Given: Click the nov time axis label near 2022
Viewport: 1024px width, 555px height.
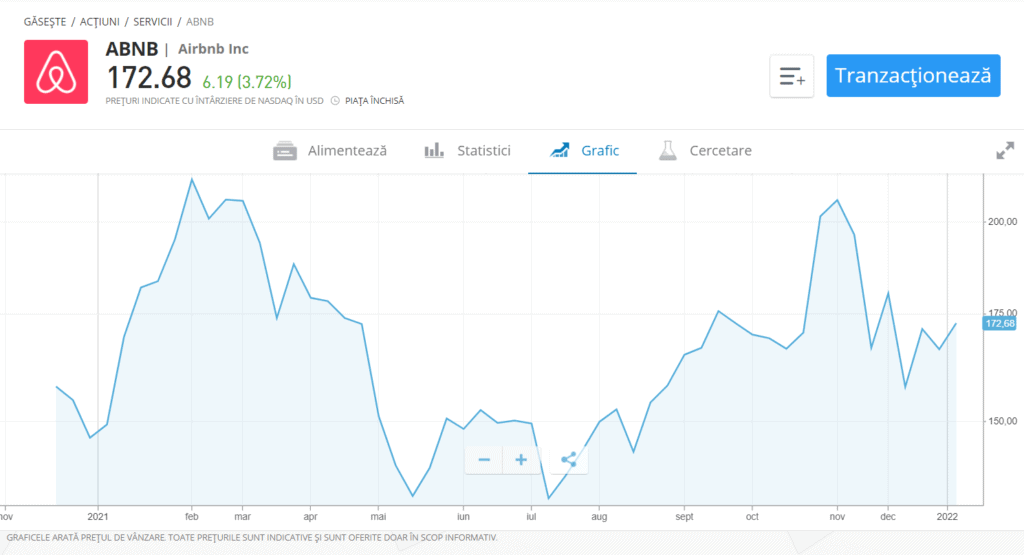Looking at the screenshot, I should point(837,516).
